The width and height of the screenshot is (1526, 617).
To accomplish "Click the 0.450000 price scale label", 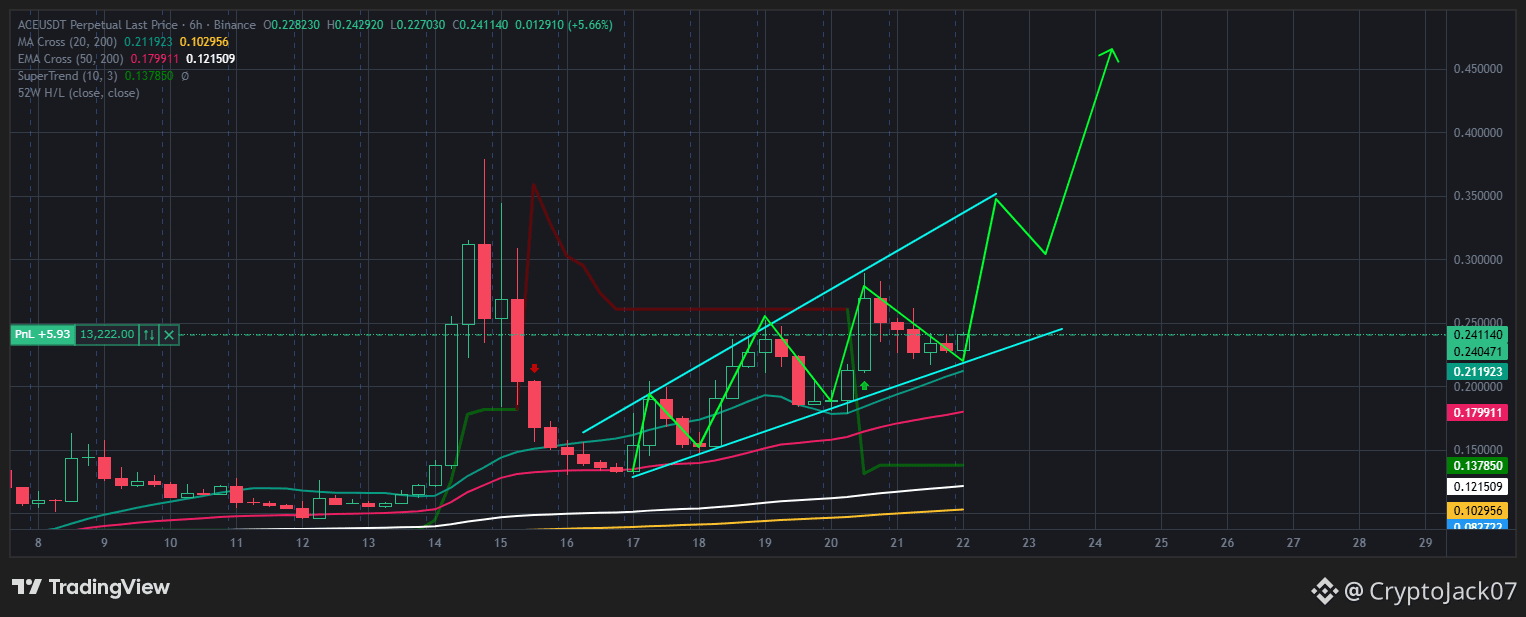I will pyautogui.click(x=1479, y=69).
